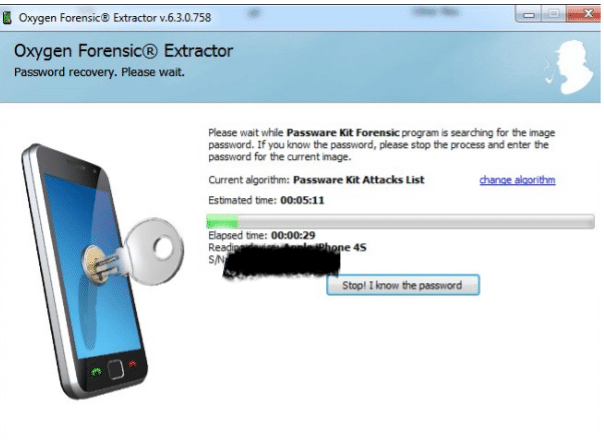
Task: Click the Sherlock detective silhouette logo
Action: (x=570, y=67)
